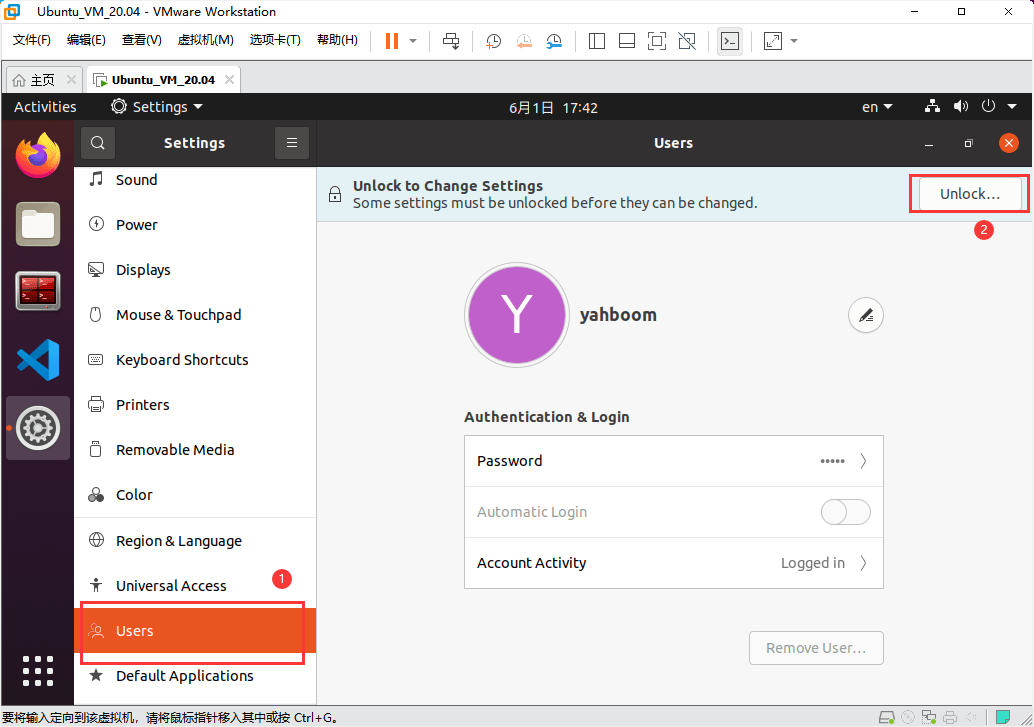Select Removable Media in the sidebar

195,450
